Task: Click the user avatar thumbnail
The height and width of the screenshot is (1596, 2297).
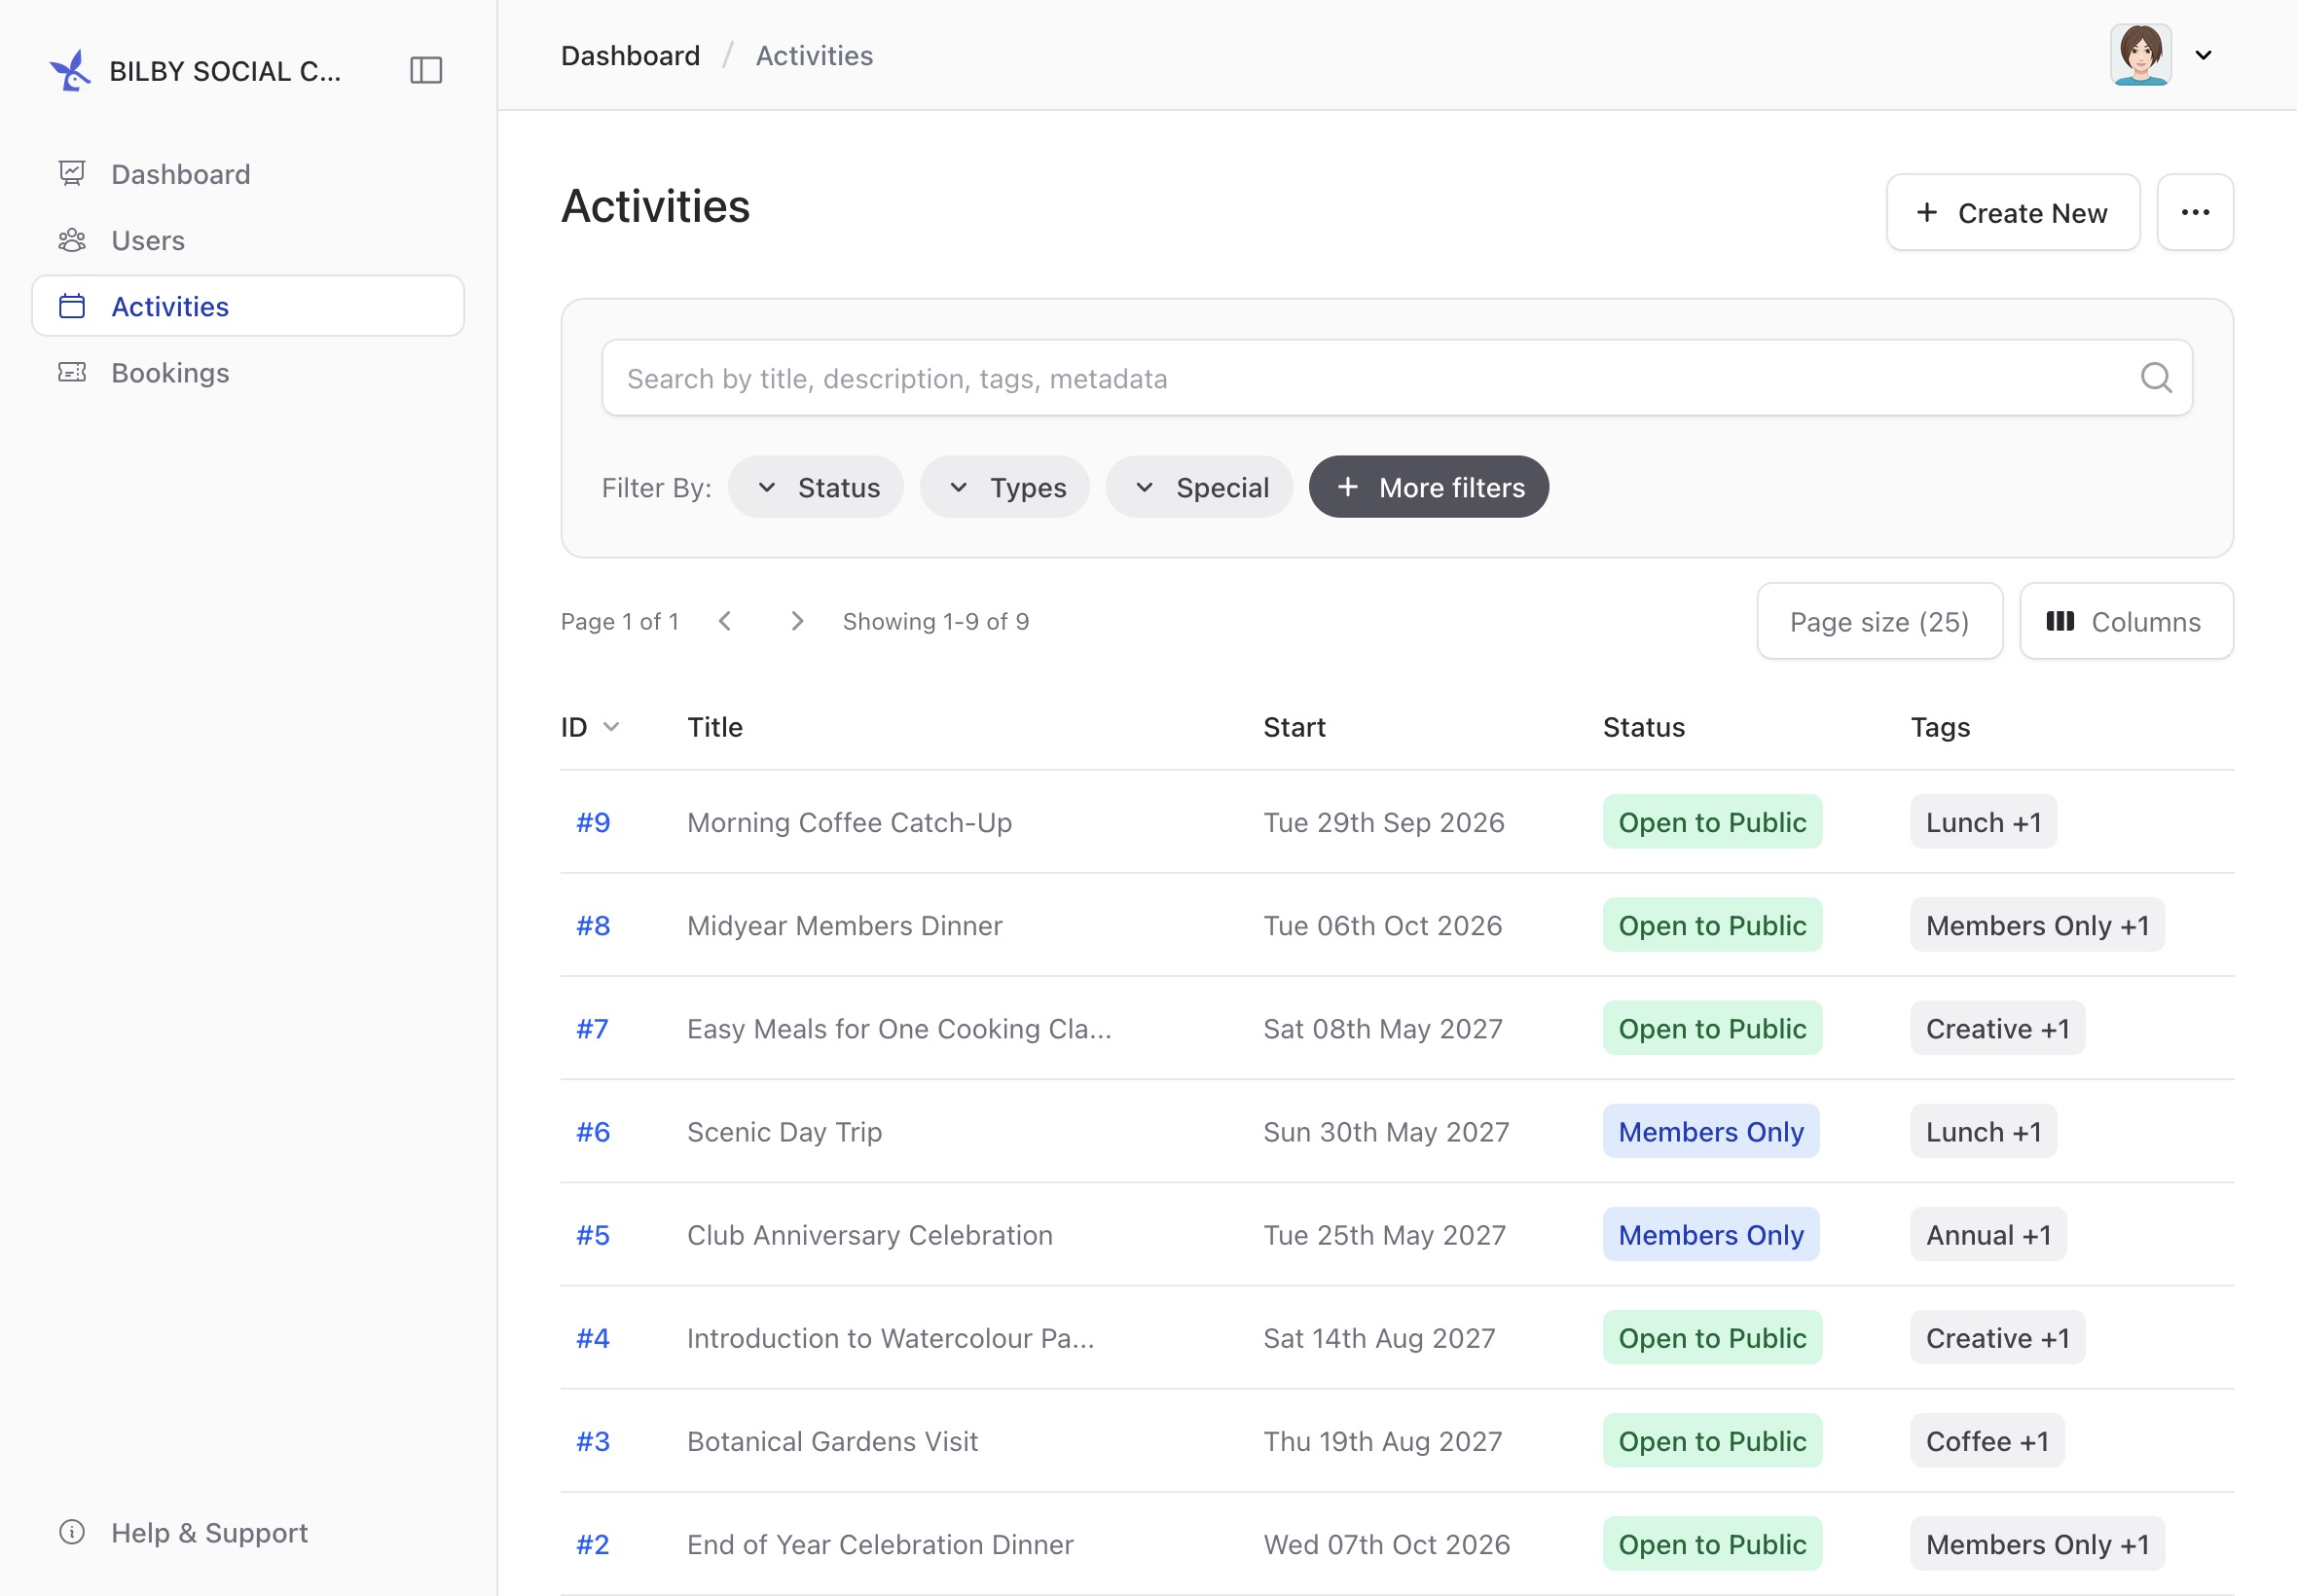Action: pyautogui.click(x=2140, y=55)
